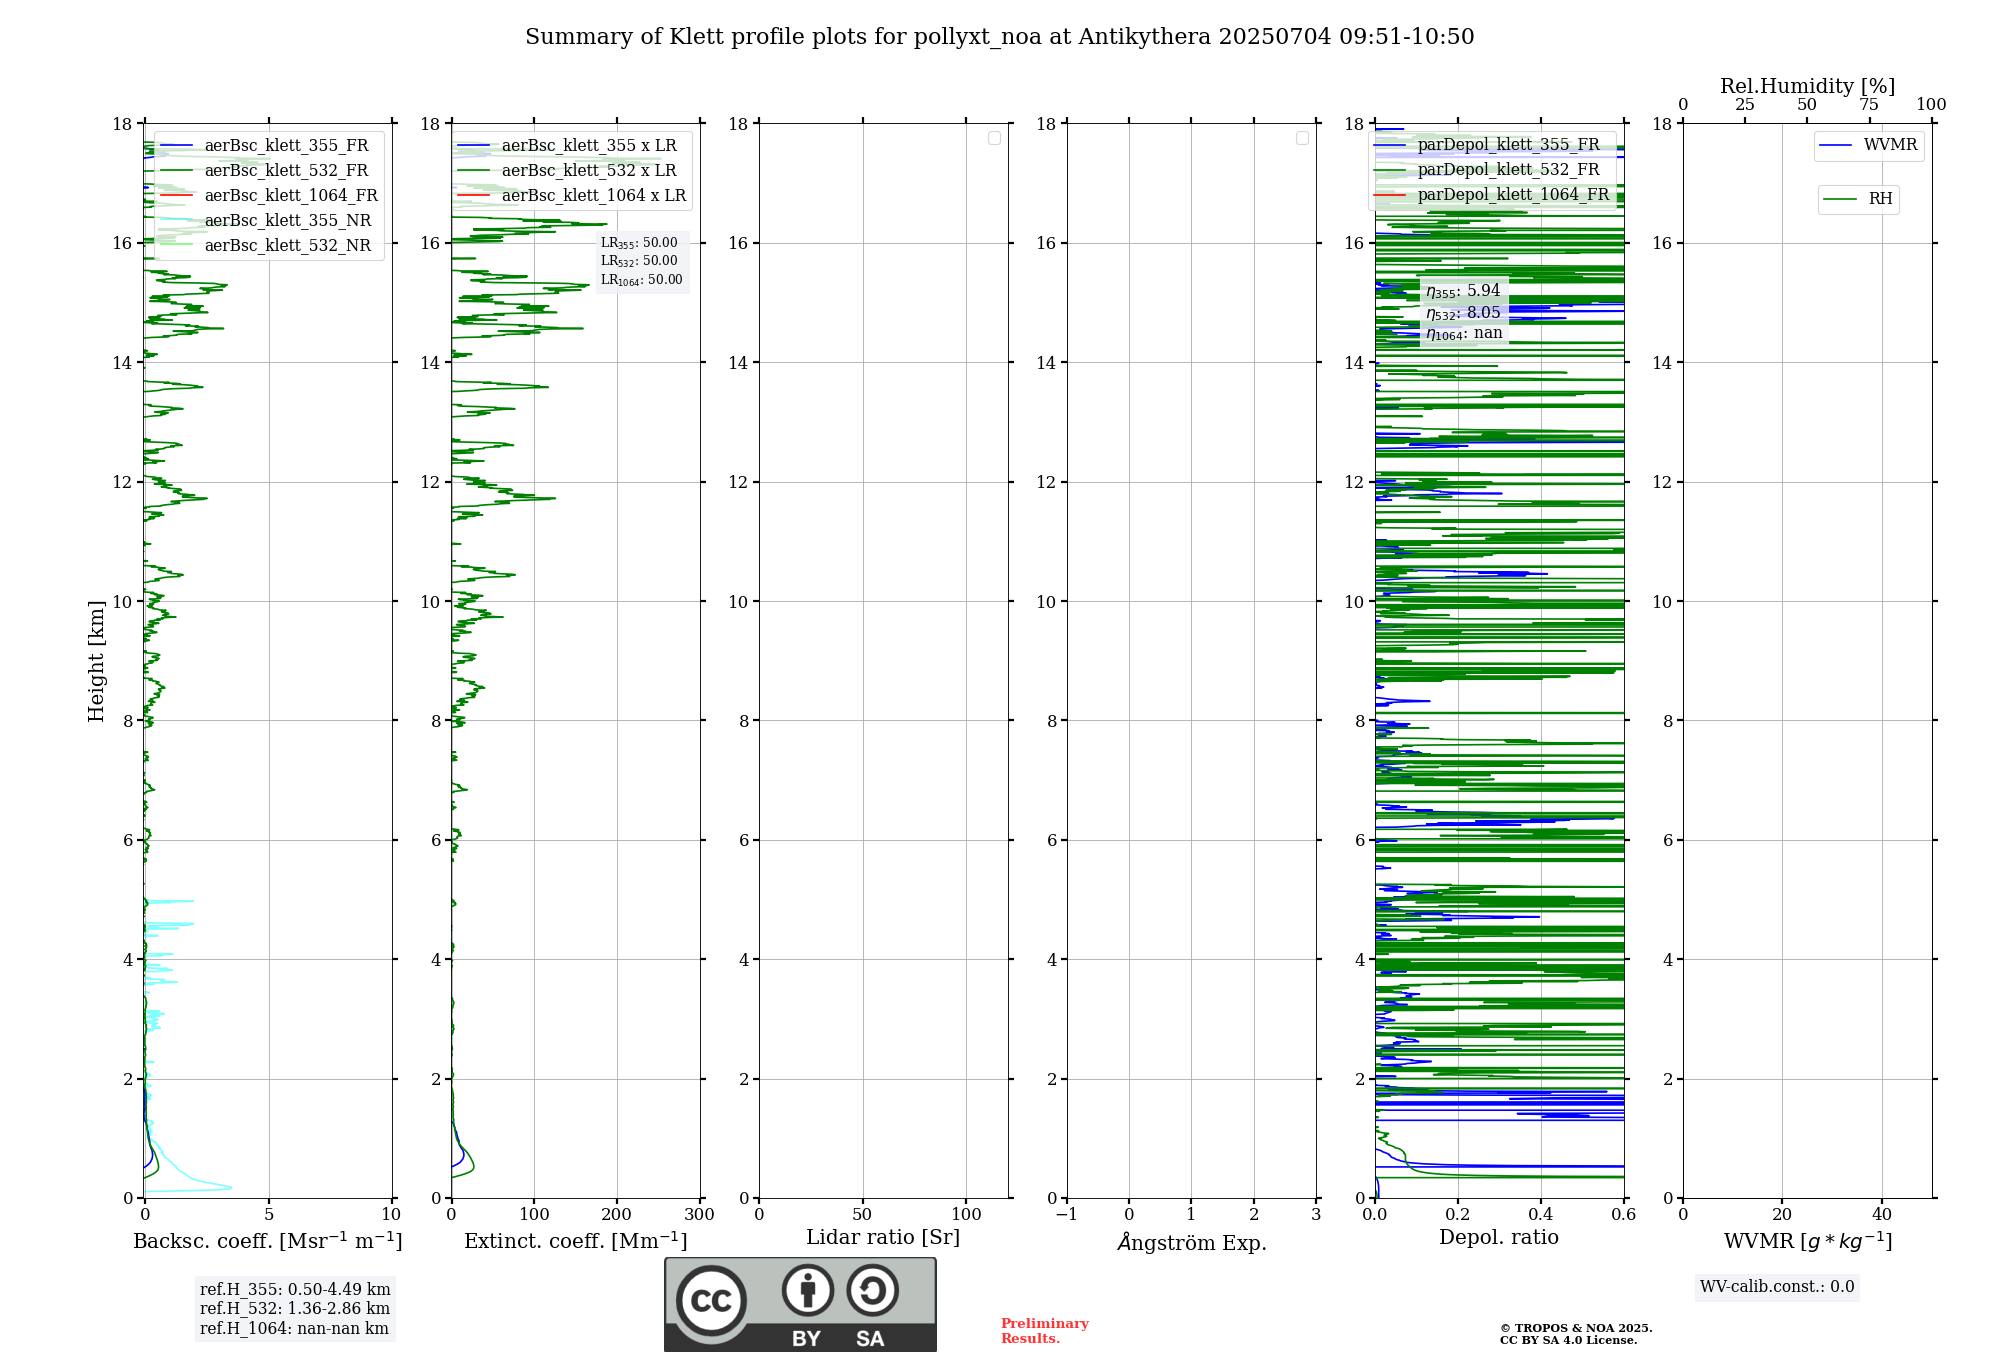Click the η532: 8.05 annotation
The width and height of the screenshot is (2000, 1360).
click(1463, 313)
